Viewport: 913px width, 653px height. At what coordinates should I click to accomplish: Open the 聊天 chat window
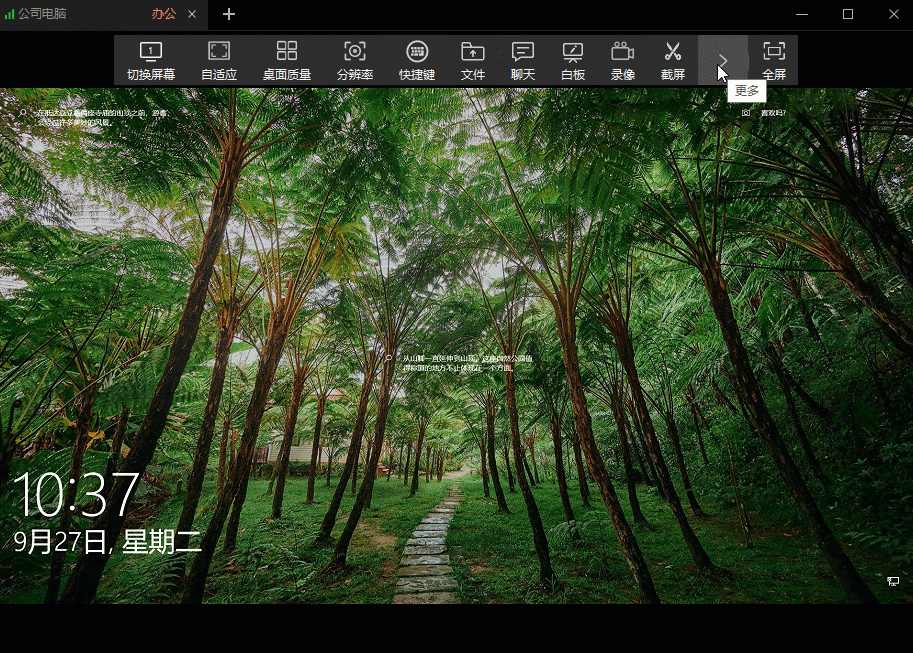(x=523, y=61)
